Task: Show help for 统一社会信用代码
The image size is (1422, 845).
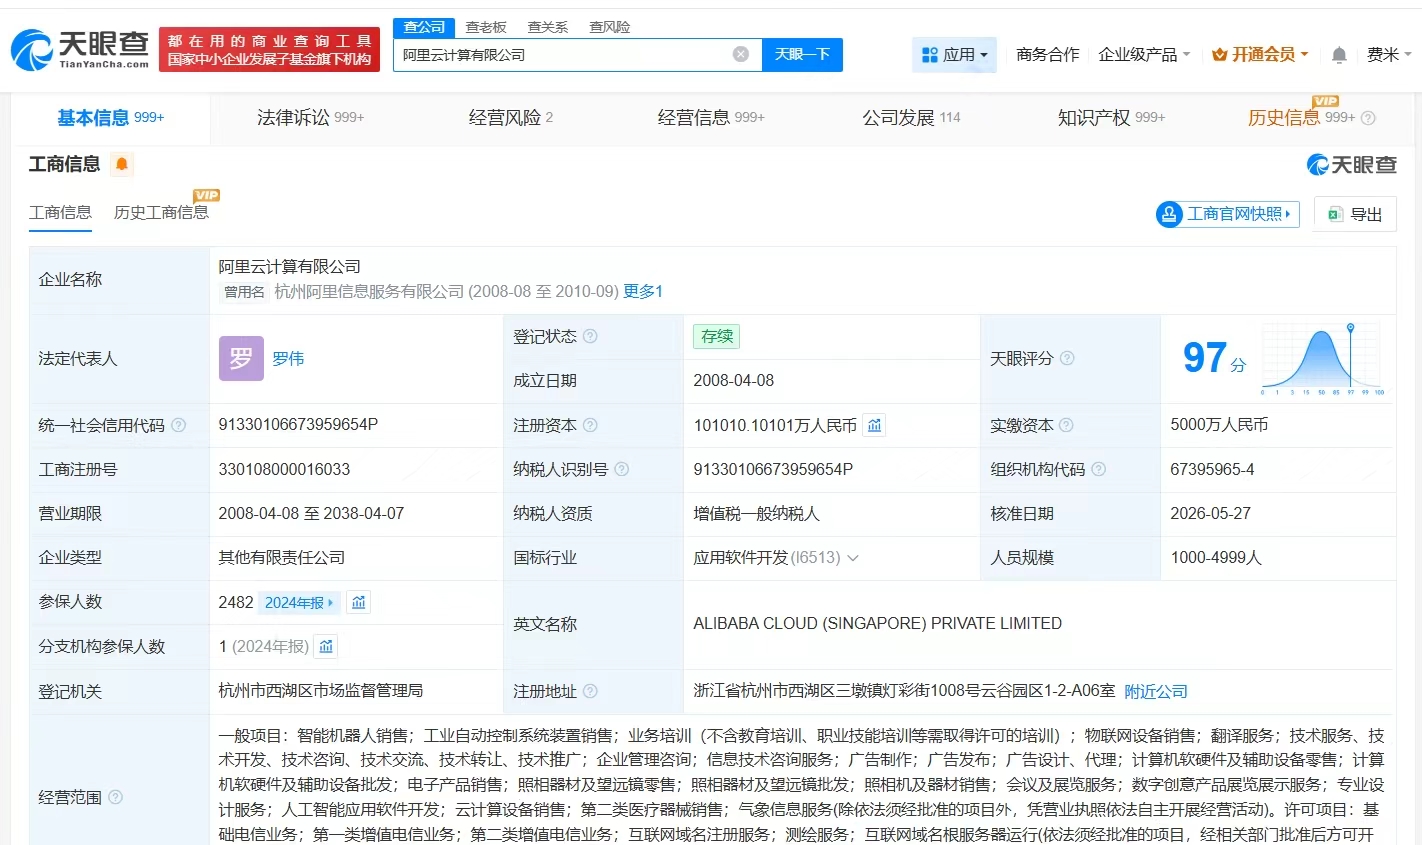Action: (x=178, y=425)
